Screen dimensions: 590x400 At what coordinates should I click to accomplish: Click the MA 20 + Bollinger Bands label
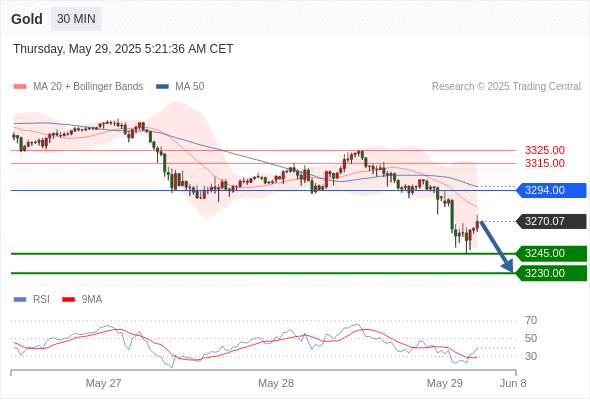(x=88, y=87)
